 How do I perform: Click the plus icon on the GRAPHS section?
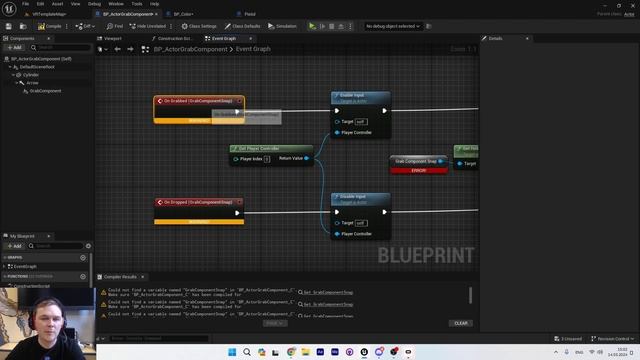click(x=83, y=258)
